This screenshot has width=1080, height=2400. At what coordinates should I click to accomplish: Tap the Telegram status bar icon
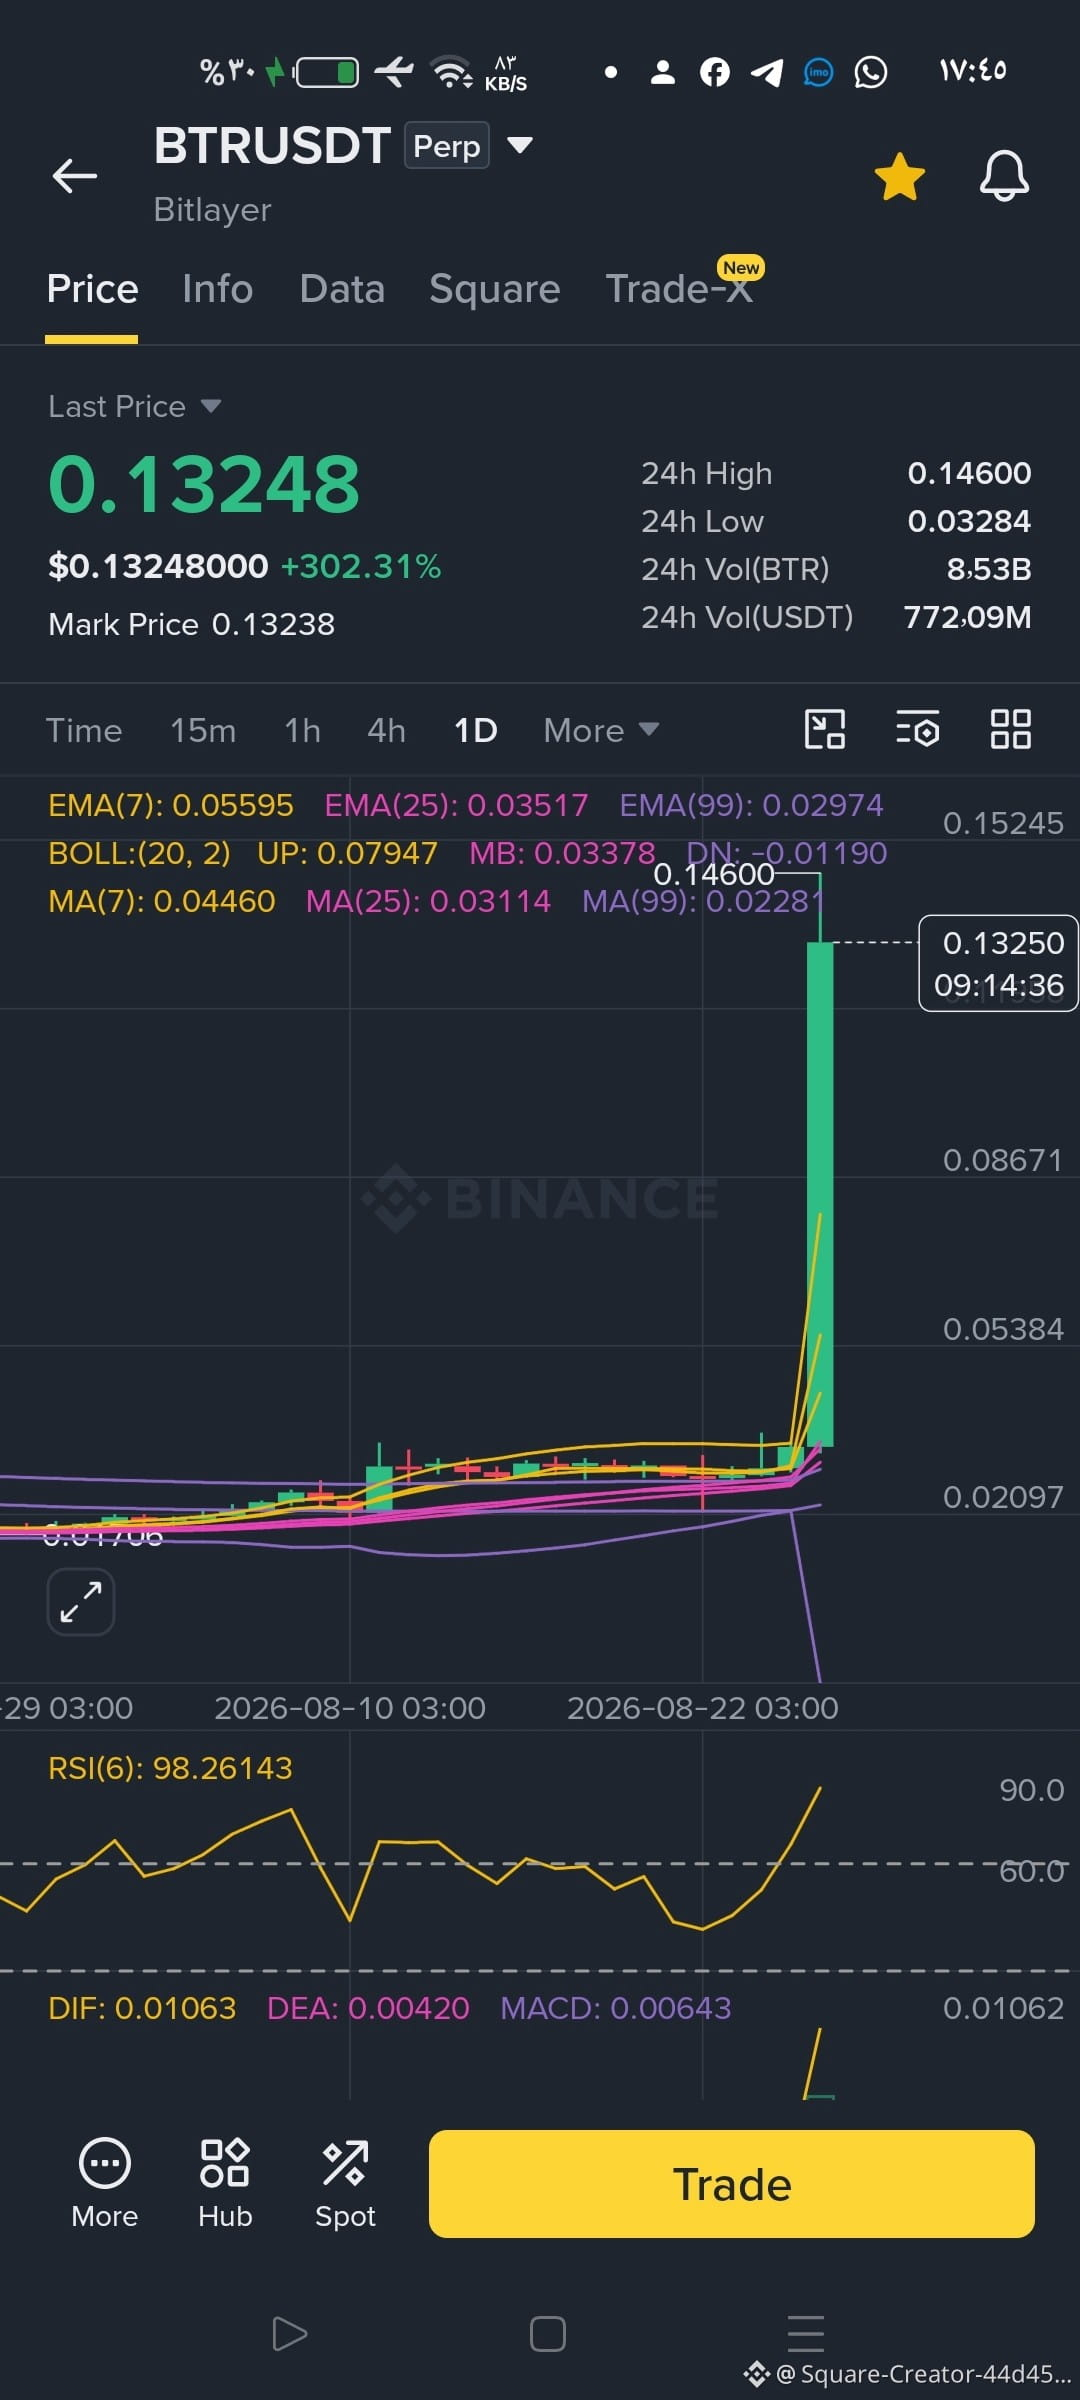(767, 72)
